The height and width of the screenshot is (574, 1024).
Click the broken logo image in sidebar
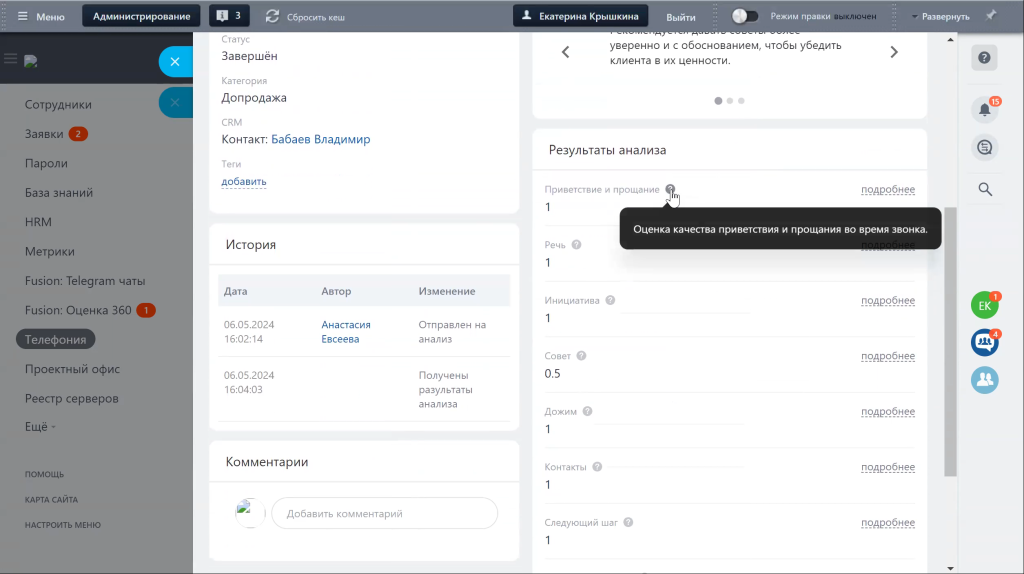coord(31,61)
